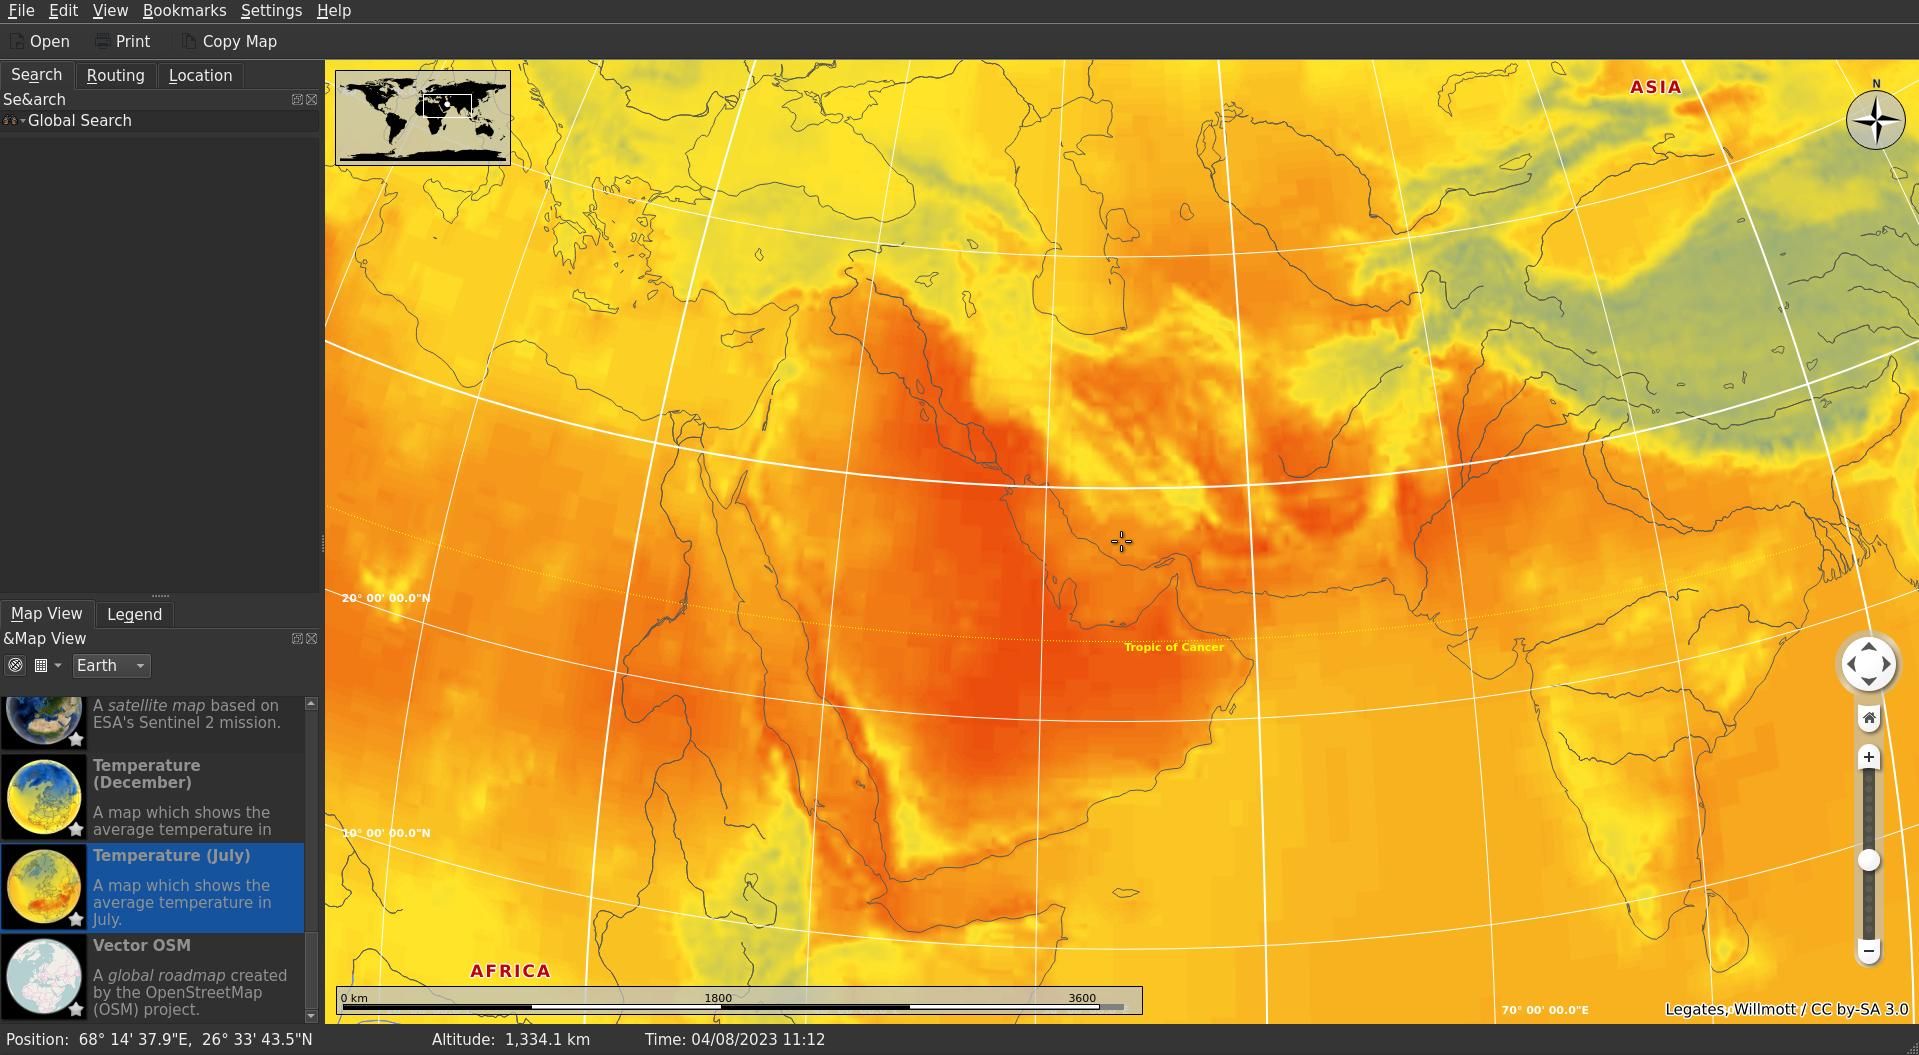Click the zoom slider handle
The height and width of the screenshot is (1055, 1919).
click(x=1867, y=858)
